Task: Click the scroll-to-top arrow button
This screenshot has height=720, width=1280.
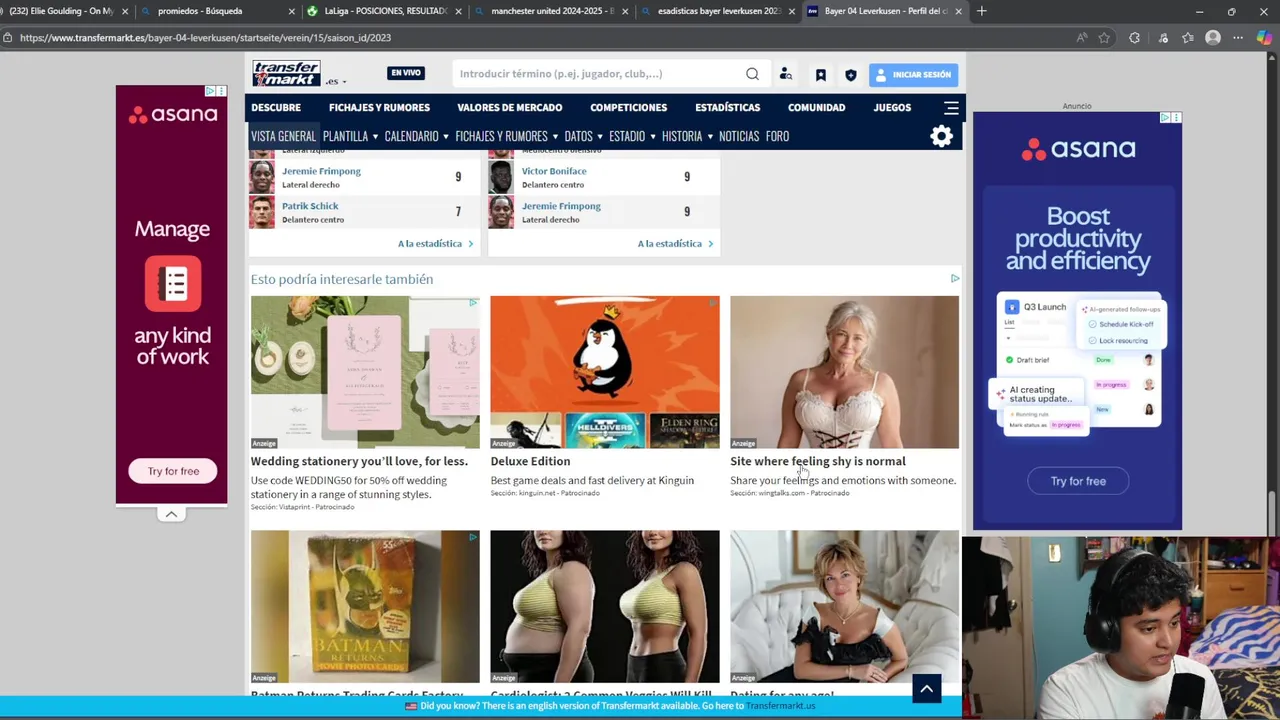Action: 926,688
